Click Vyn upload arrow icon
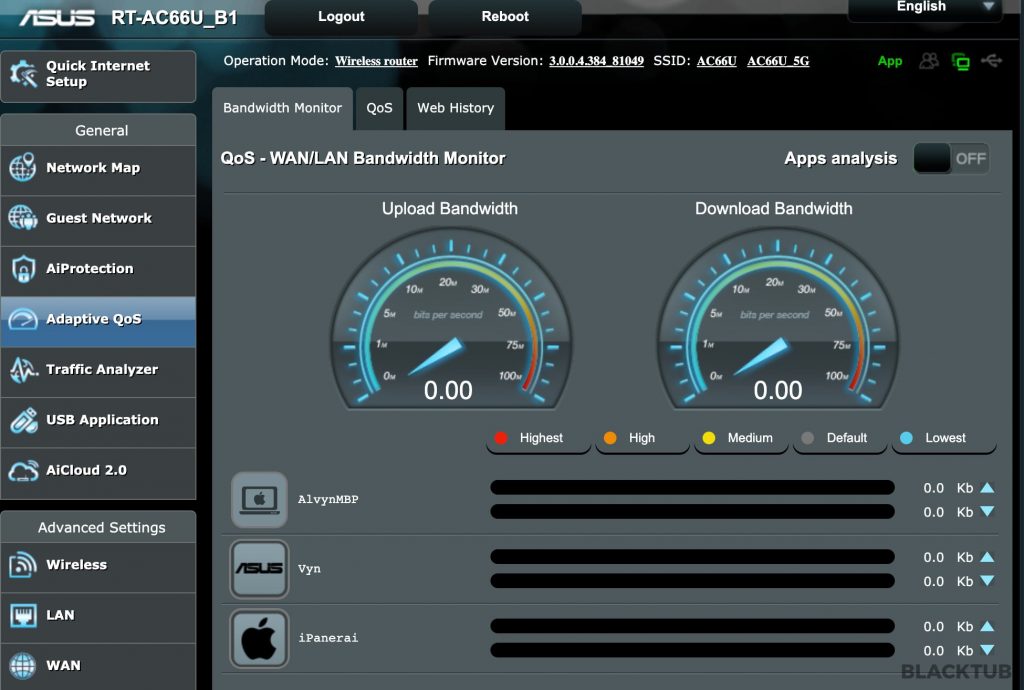 coord(987,557)
